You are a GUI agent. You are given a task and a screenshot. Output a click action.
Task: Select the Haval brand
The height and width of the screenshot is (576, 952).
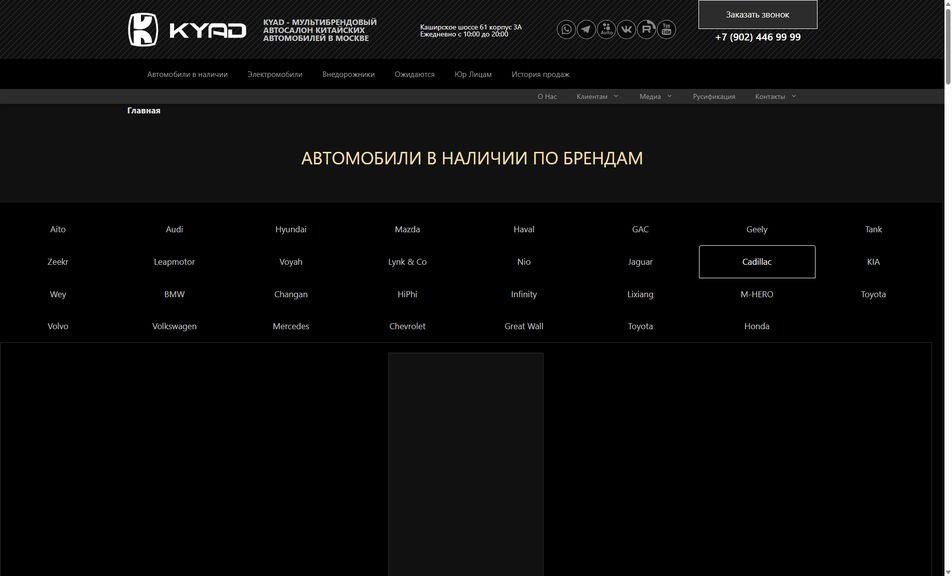524,229
